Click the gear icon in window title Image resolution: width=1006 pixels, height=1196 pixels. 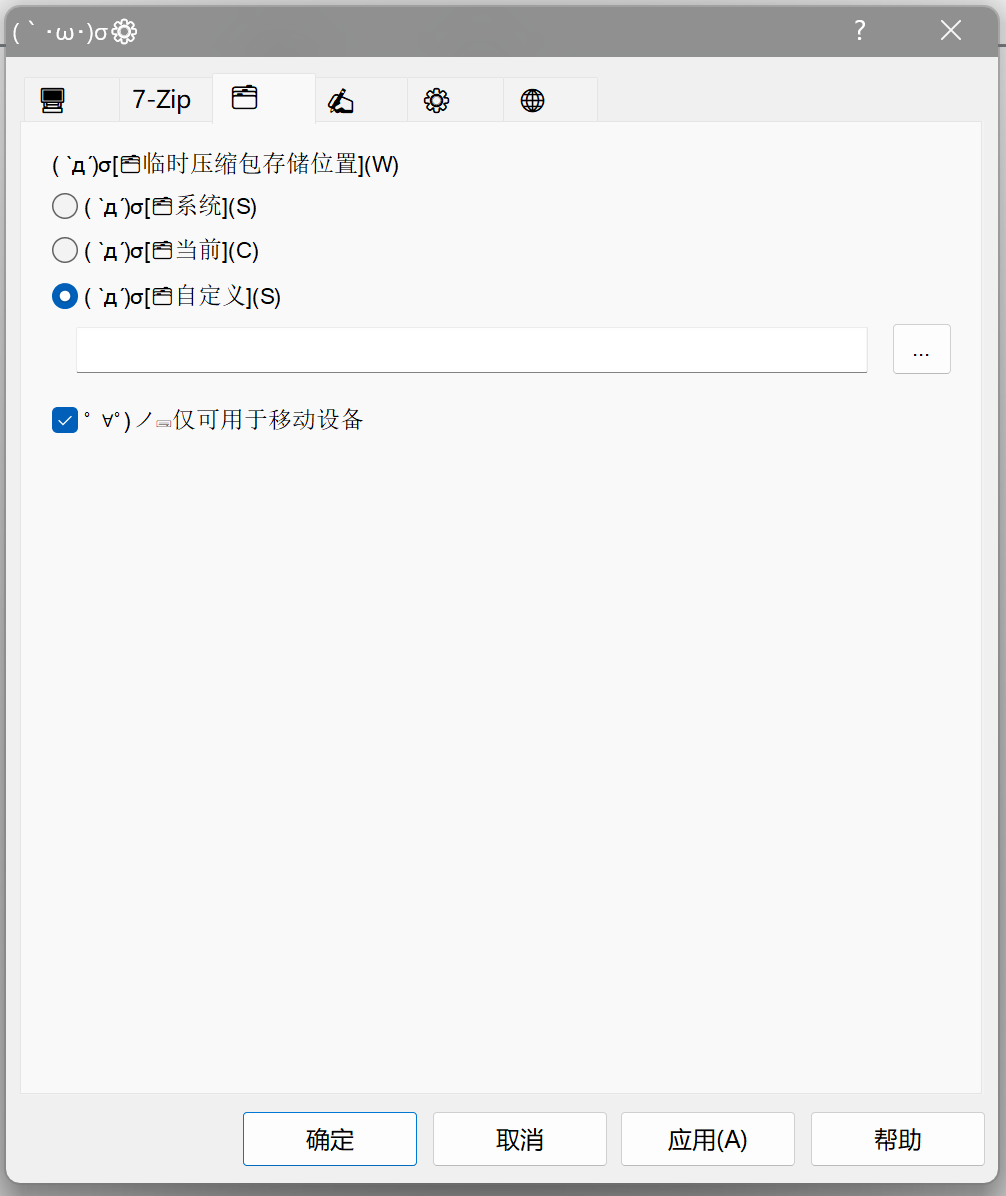[124, 32]
